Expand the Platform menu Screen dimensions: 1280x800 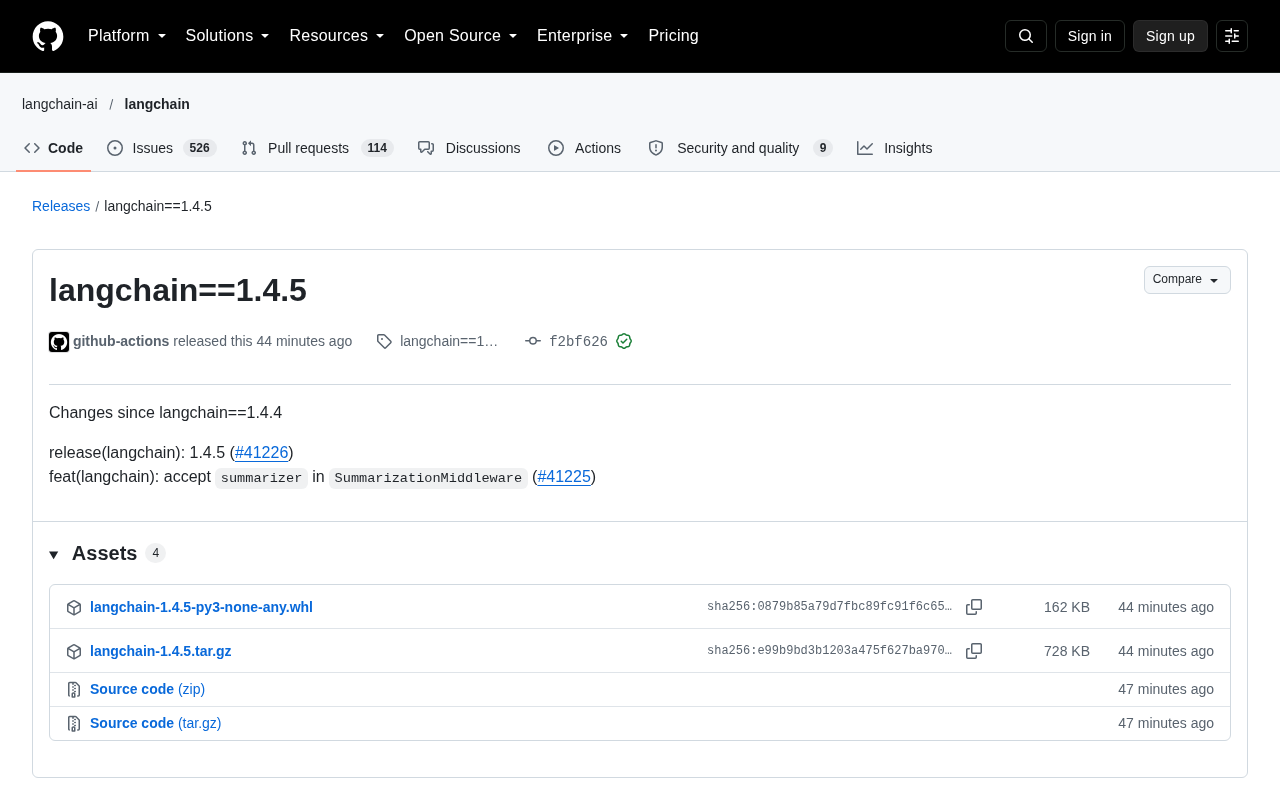(x=127, y=36)
